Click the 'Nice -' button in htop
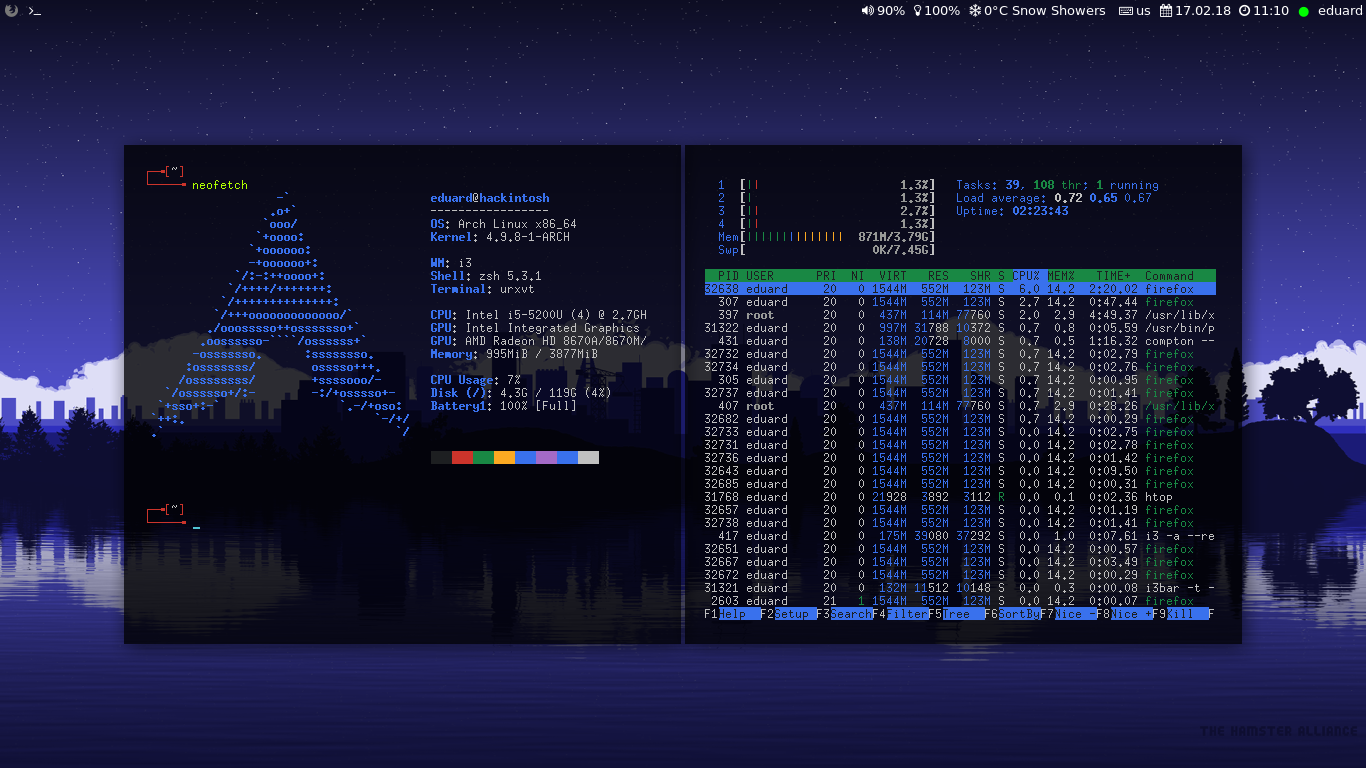Viewport: 1366px width, 768px height. coord(1075,614)
